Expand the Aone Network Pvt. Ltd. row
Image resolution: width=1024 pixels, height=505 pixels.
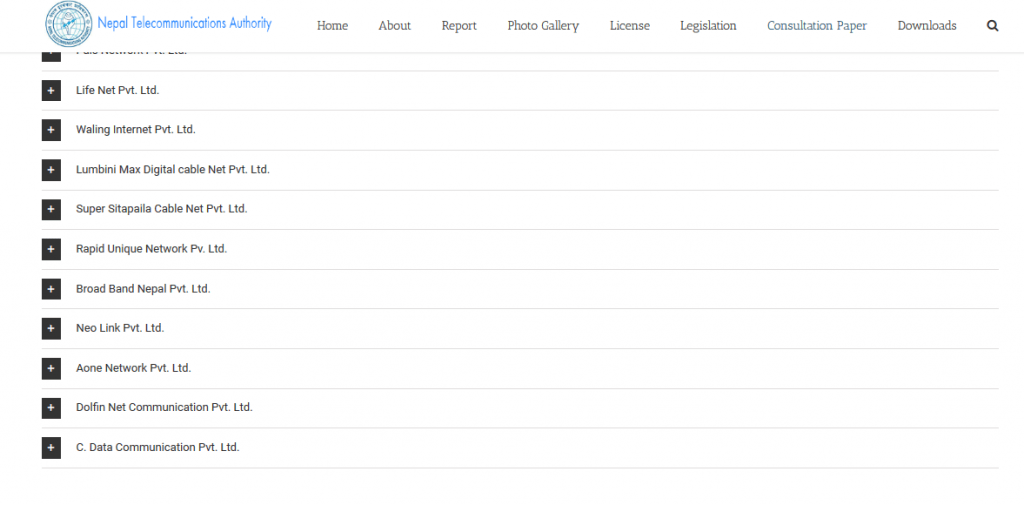pos(51,369)
